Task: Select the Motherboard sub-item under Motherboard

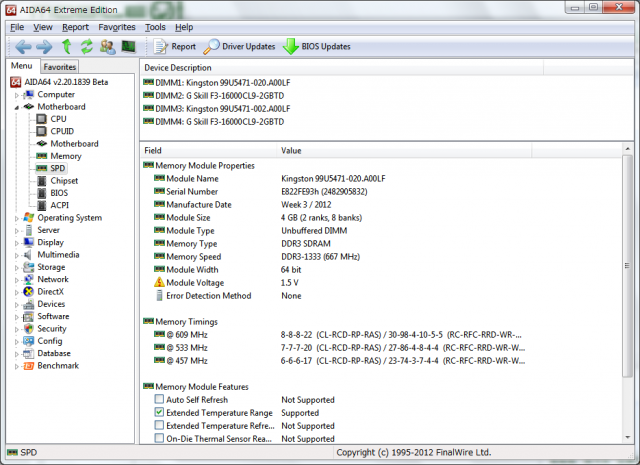Action: [74, 144]
